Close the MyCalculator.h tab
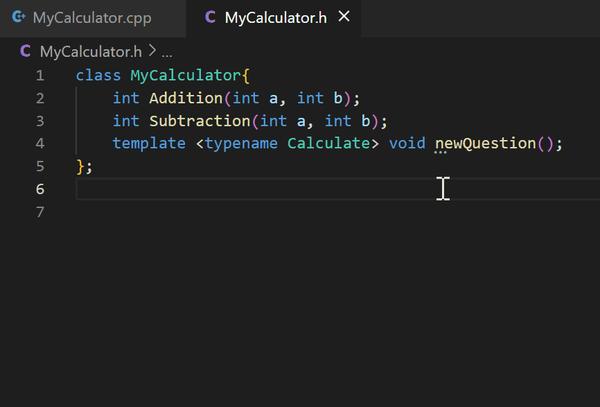Screen dimensions: 600x407 click(x=344, y=18)
